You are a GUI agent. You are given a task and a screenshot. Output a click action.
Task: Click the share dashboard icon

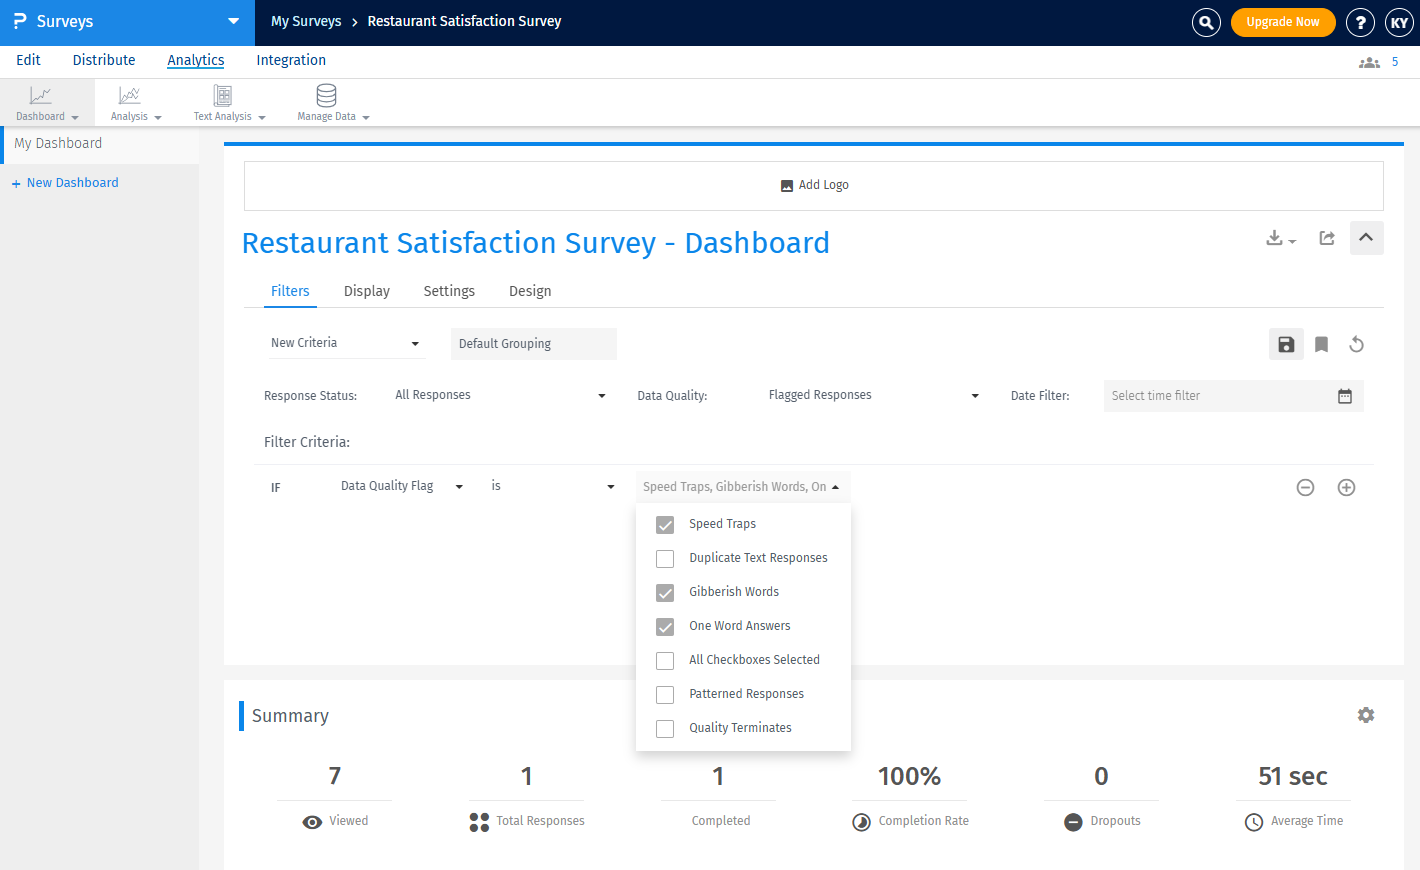1327,238
